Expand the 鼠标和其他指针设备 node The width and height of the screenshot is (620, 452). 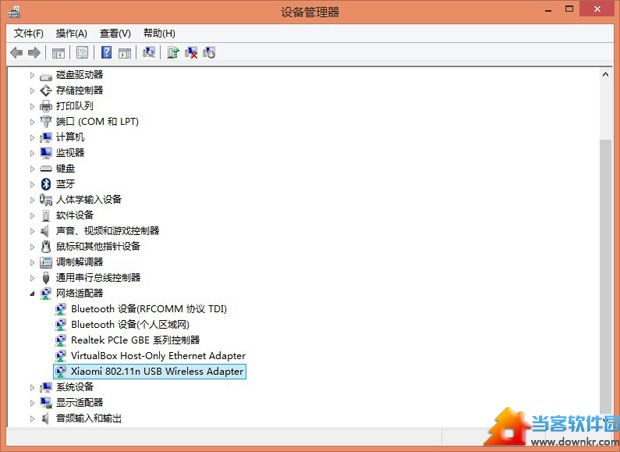32,246
